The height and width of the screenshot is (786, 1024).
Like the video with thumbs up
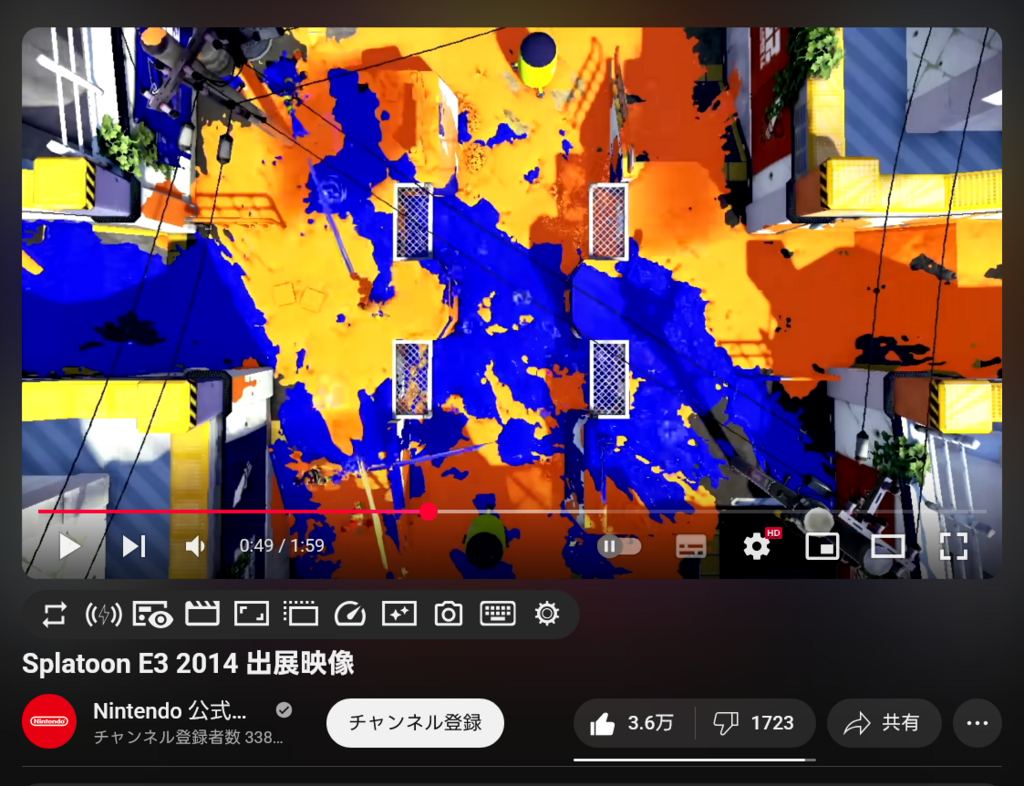633,723
